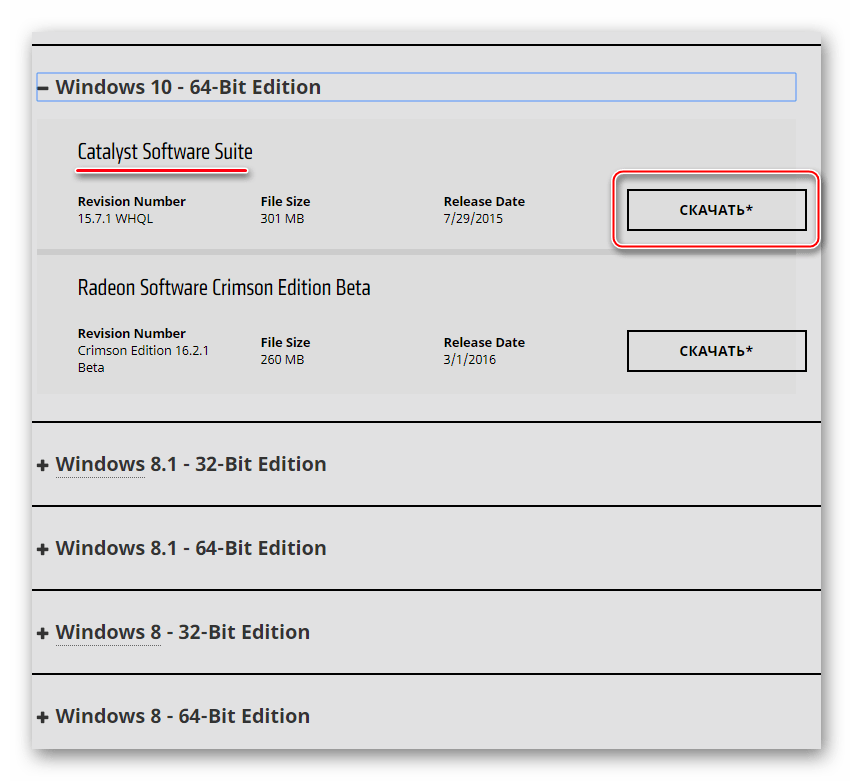This screenshot has width=853, height=781.
Task: Open the Windows 8.1 - 64-Bit Edition heading
Action: pyautogui.click(x=190, y=548)
